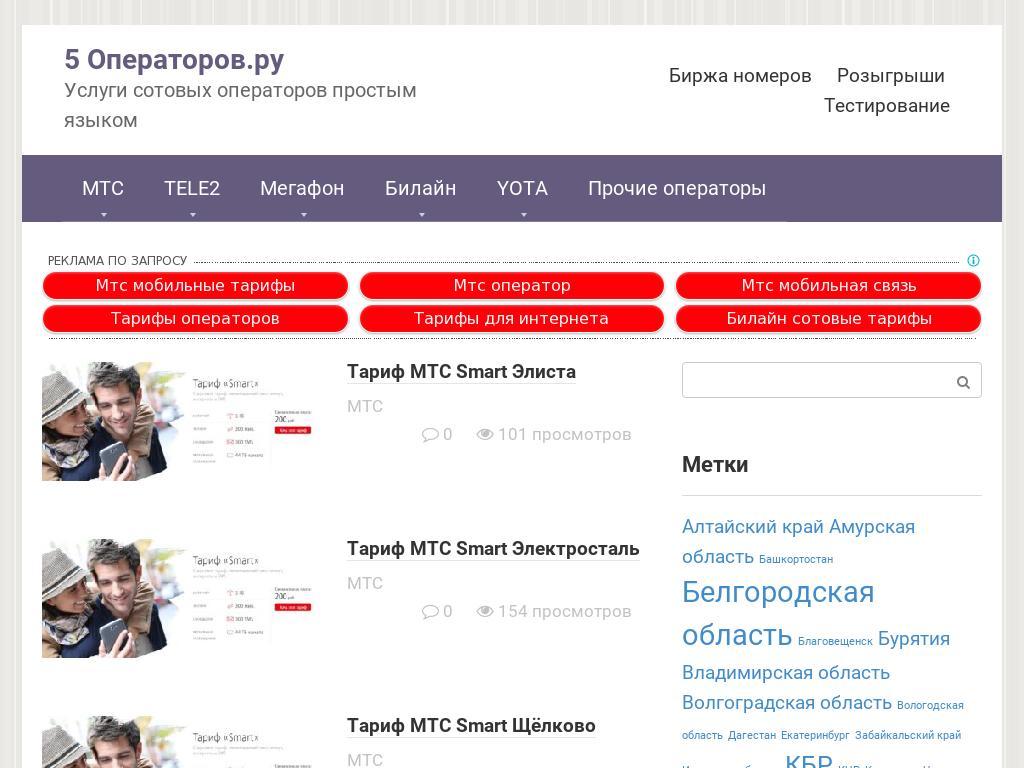Viewport: 1024px width, 768px height.
Task: Click thumbnail of Тариф МТС Smart Элиста
Action: (x=179, y=421)
